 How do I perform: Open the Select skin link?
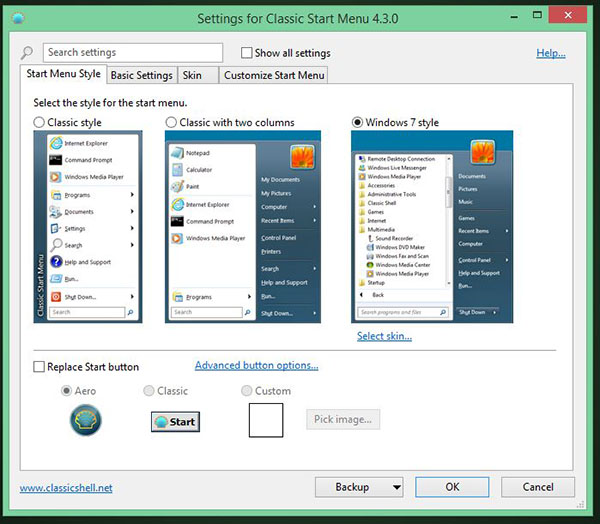pyautogui.click(x=384, y=336)
